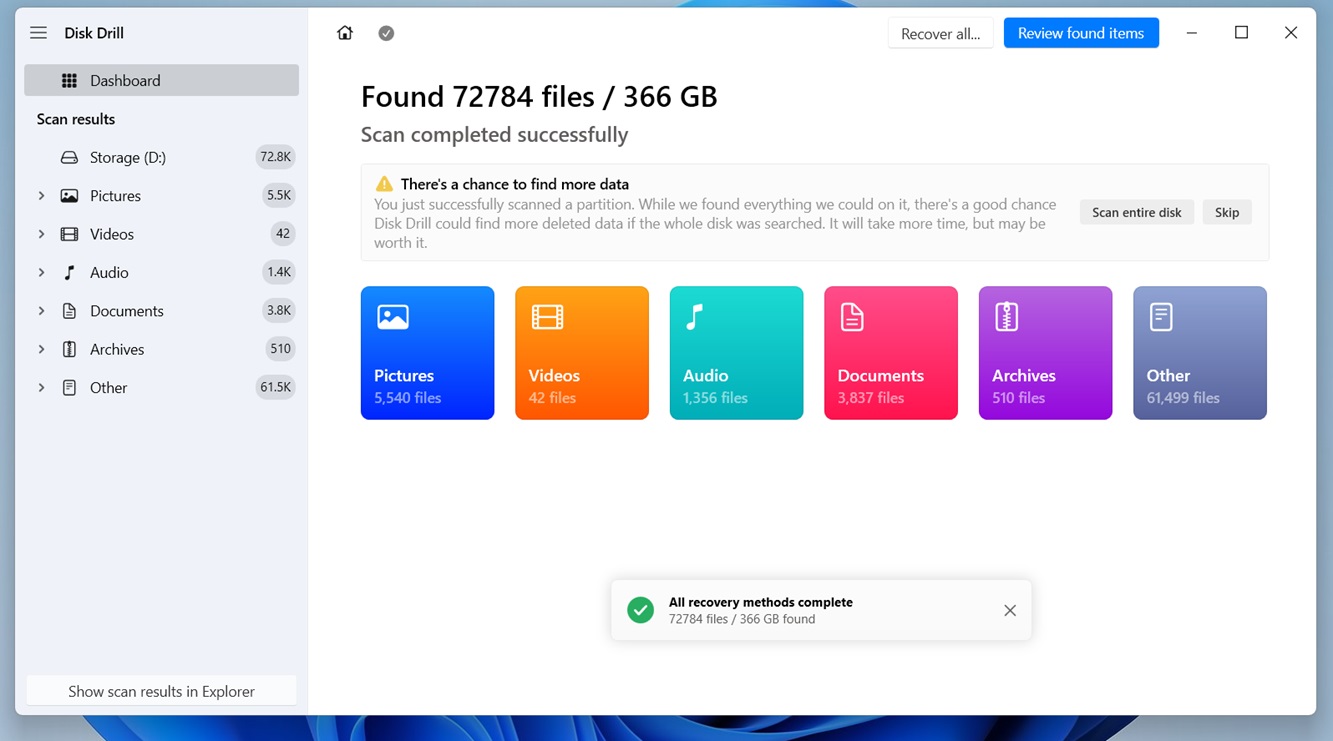Click the home icon

[x=345, y=33]
